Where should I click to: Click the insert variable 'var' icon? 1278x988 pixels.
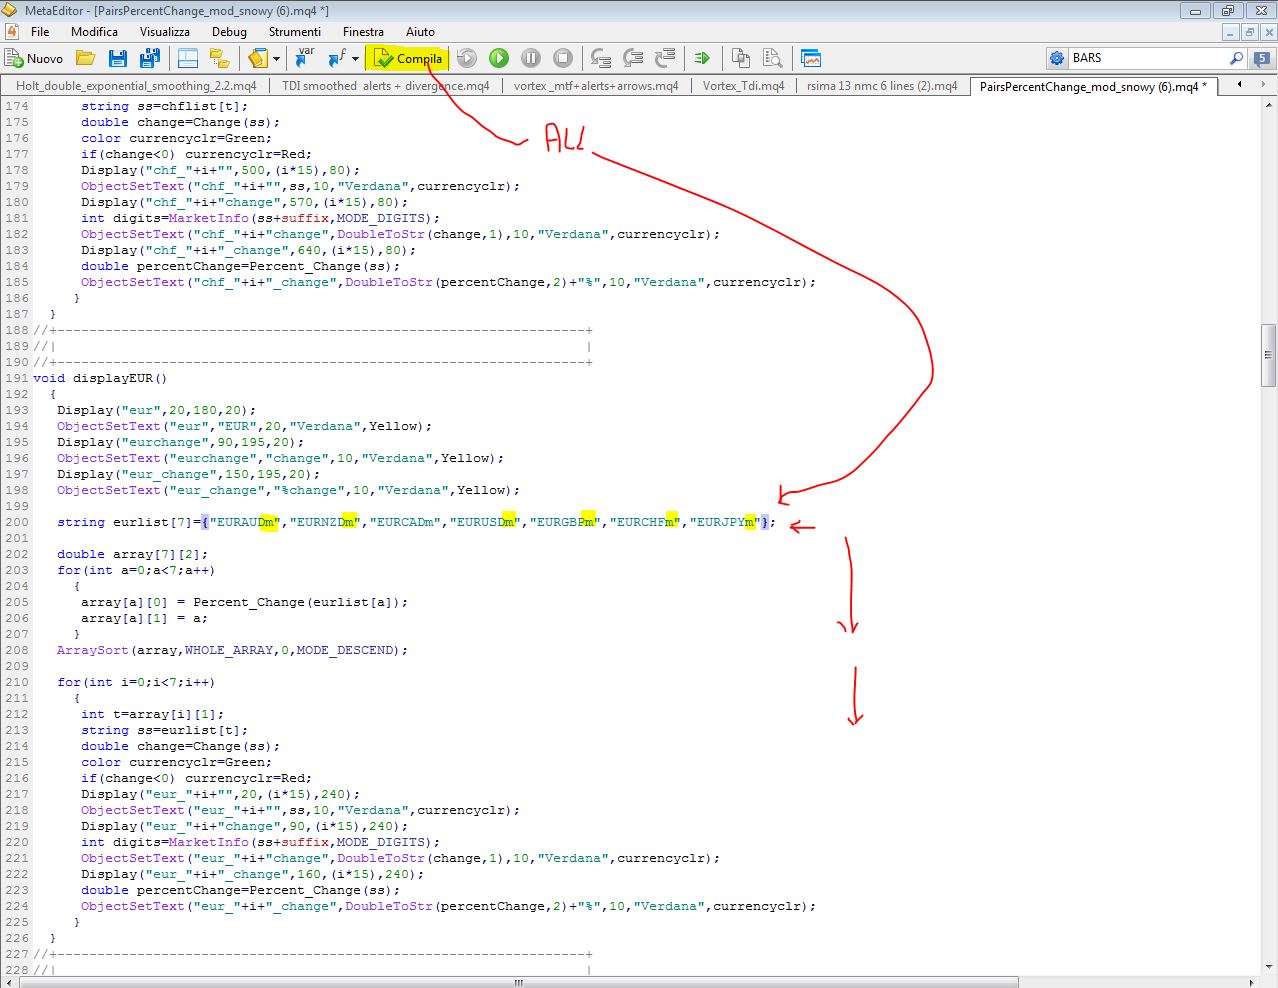point(304,58)
